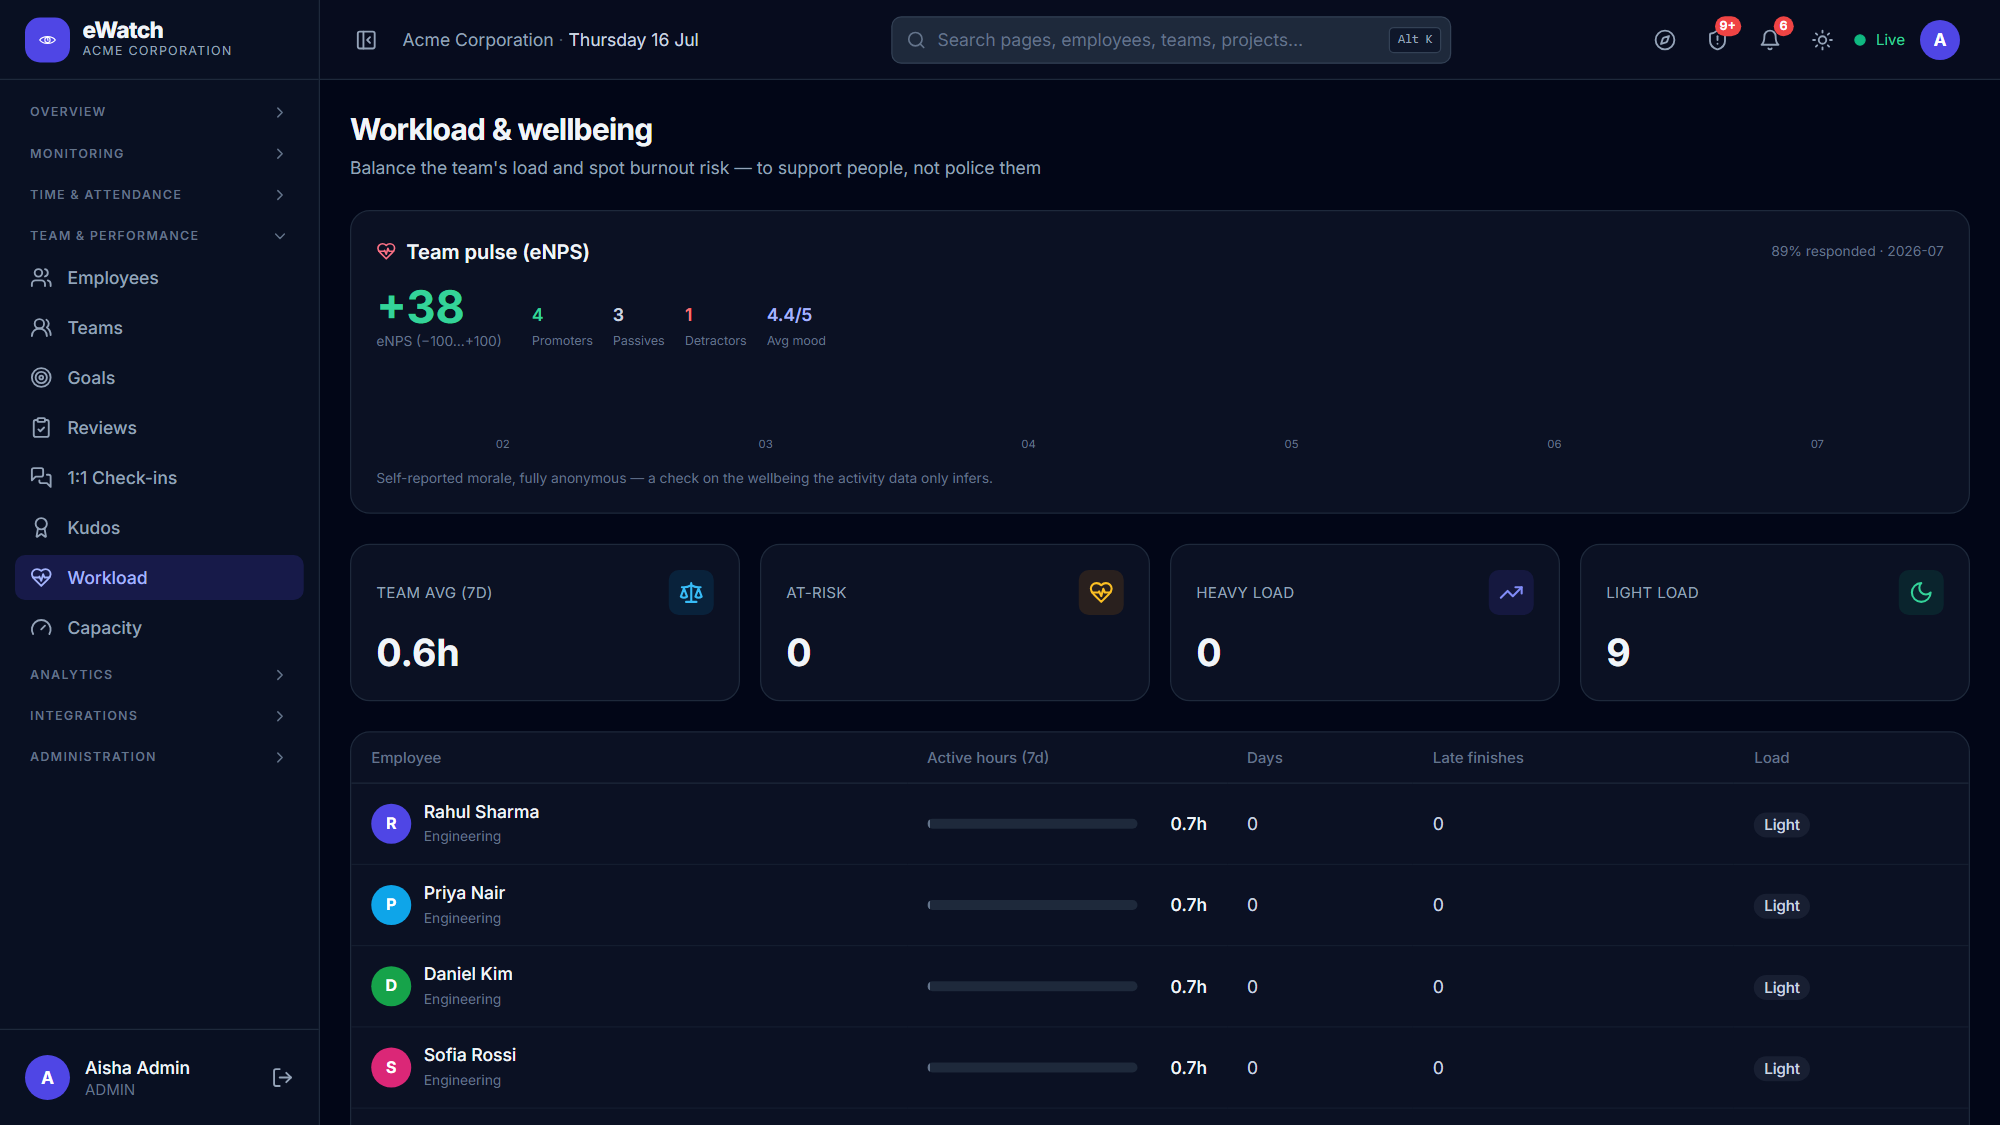Open the notifications bell icon
The image size is (2000, 1125).
(x=1770, y=40)
